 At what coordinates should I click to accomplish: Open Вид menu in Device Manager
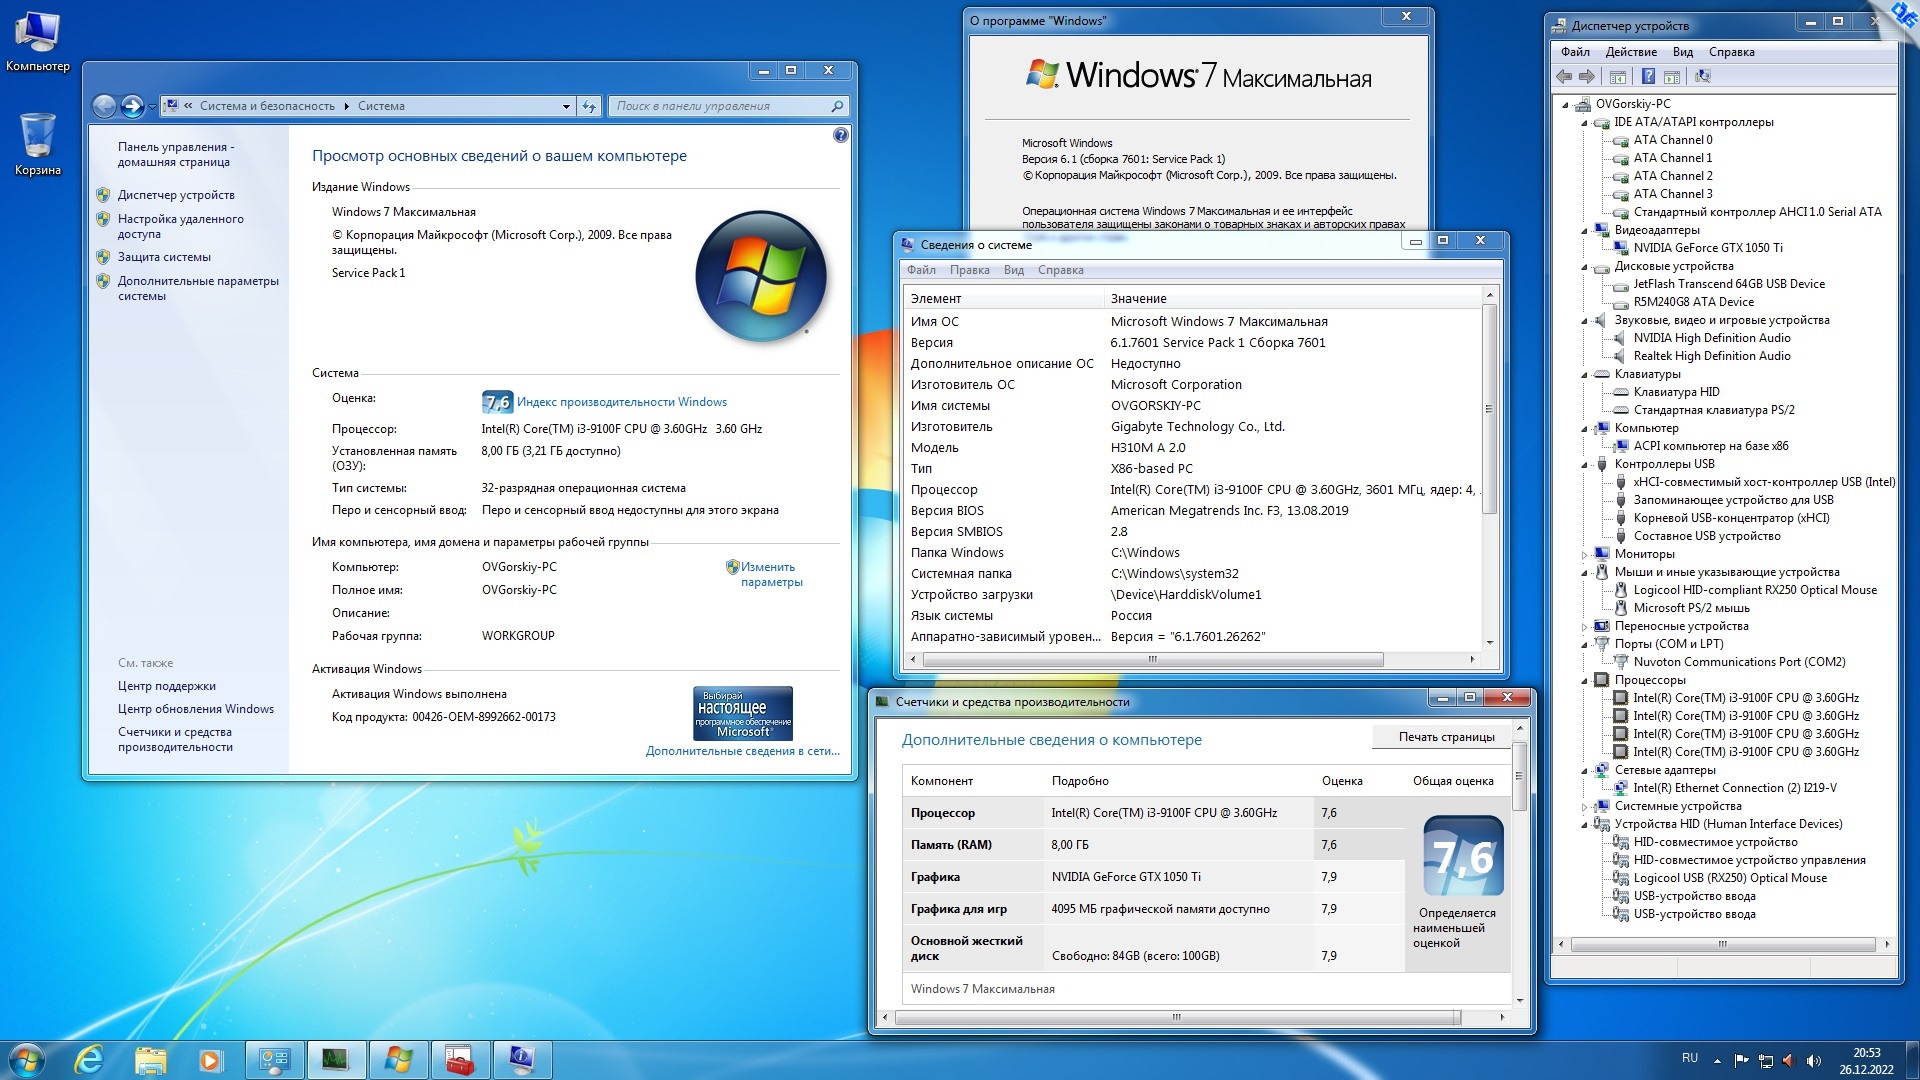(1683, 52)
